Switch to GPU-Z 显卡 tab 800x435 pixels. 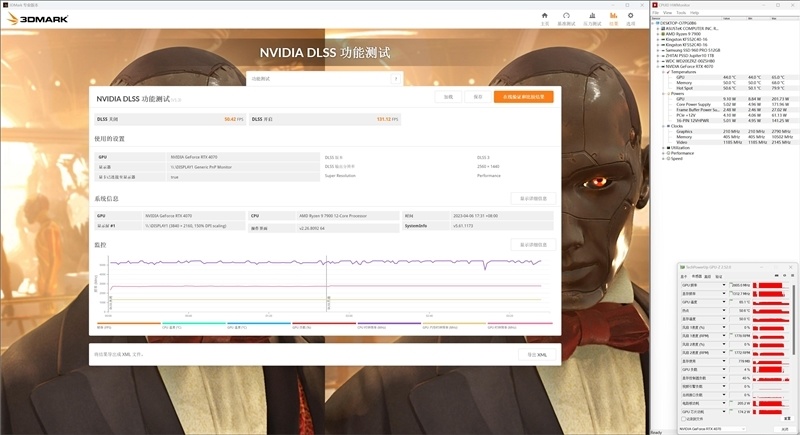tap(684, 276)
